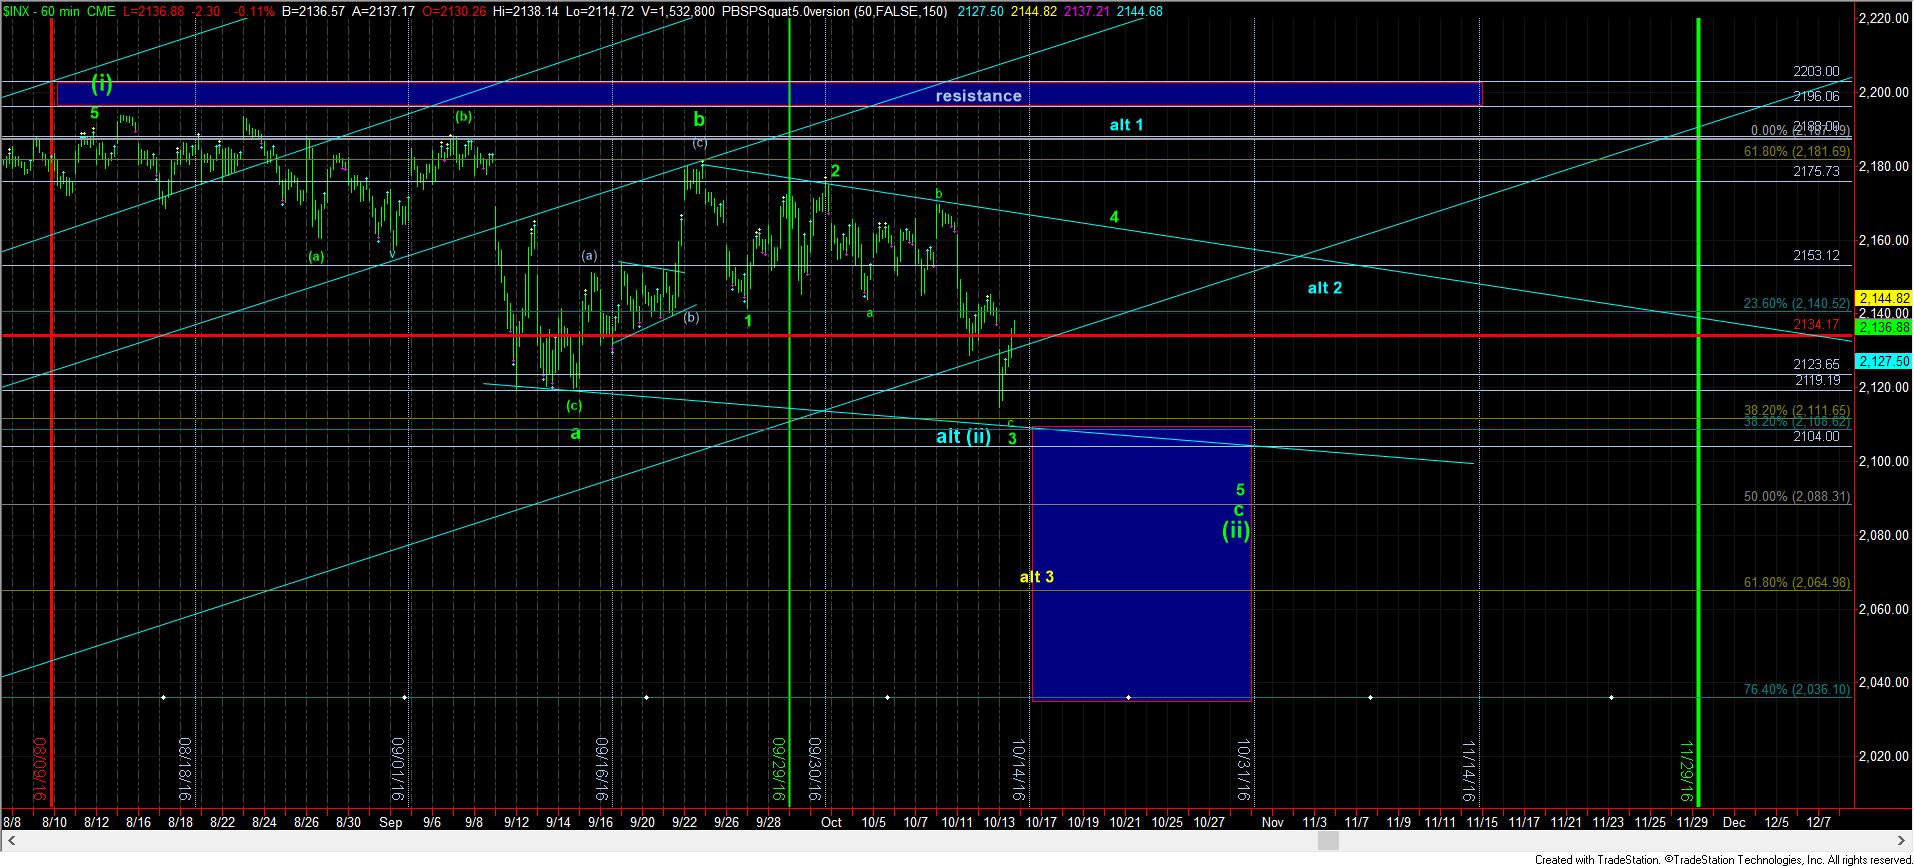Image resolution: width=1914 pixels, height=866 pixels.
Task: Click the 'Dec' month label on time axis
Action: click(1733, 822)
